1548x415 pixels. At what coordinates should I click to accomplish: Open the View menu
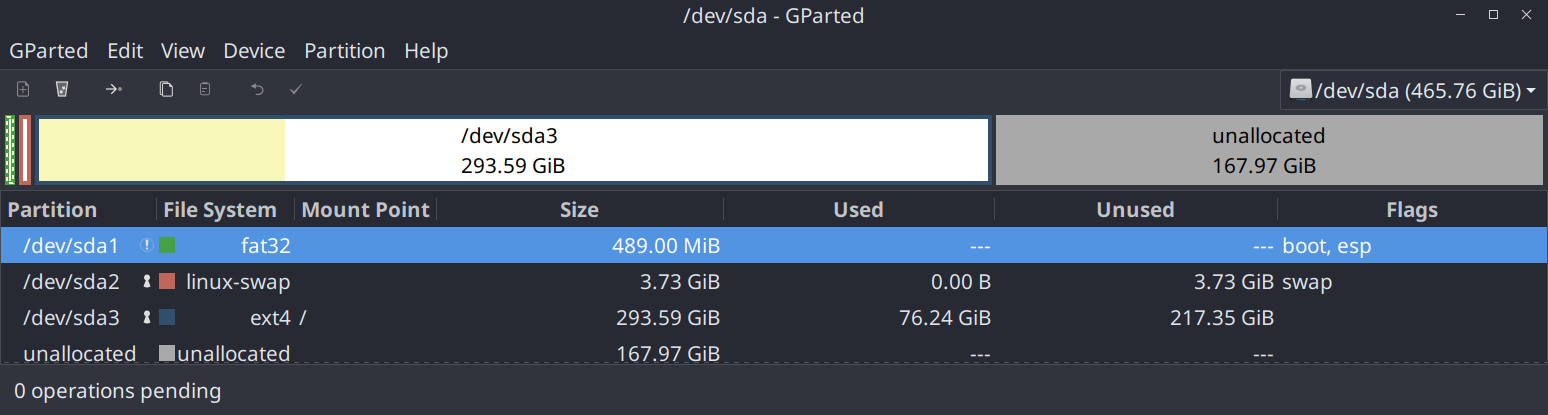click(x=182, y=51)
